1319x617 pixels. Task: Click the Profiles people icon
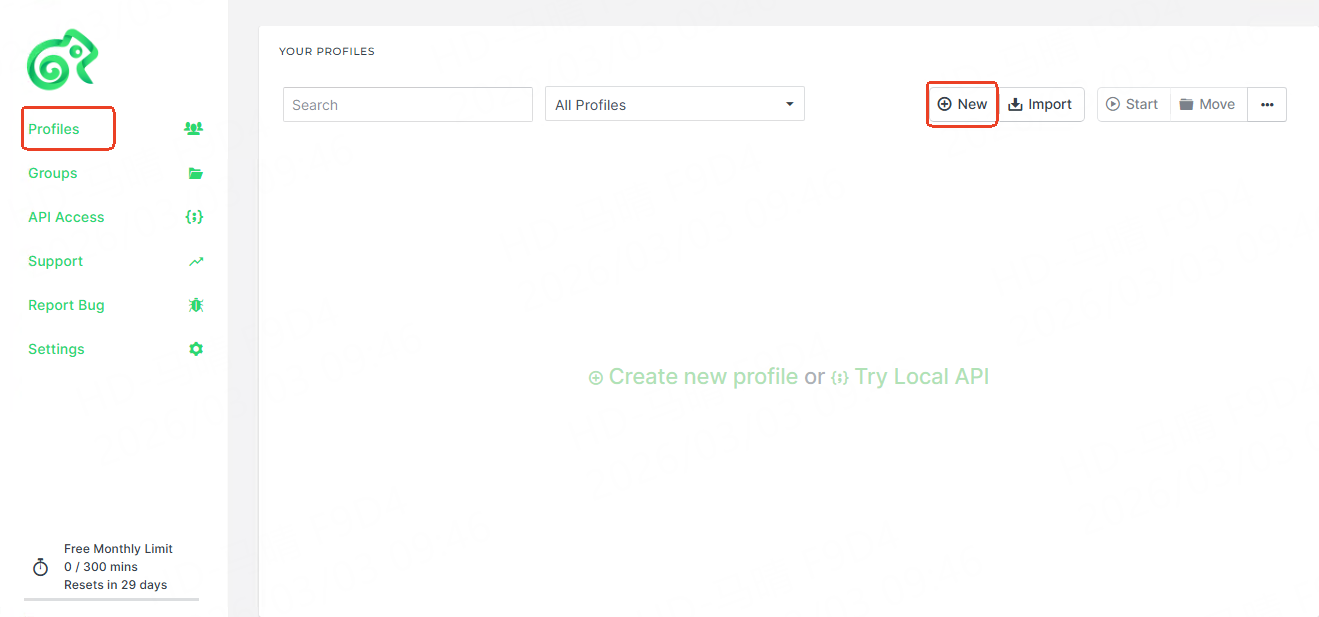(194, 129)
